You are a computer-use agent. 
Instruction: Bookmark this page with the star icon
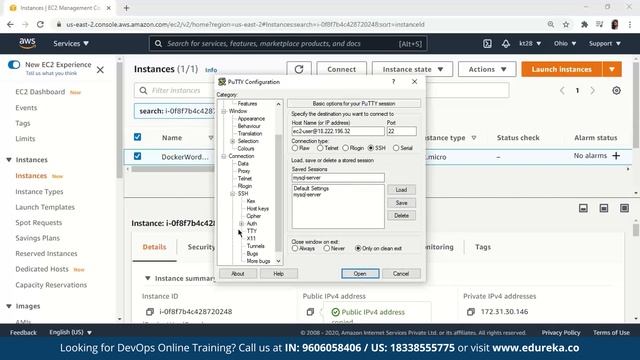566,24
